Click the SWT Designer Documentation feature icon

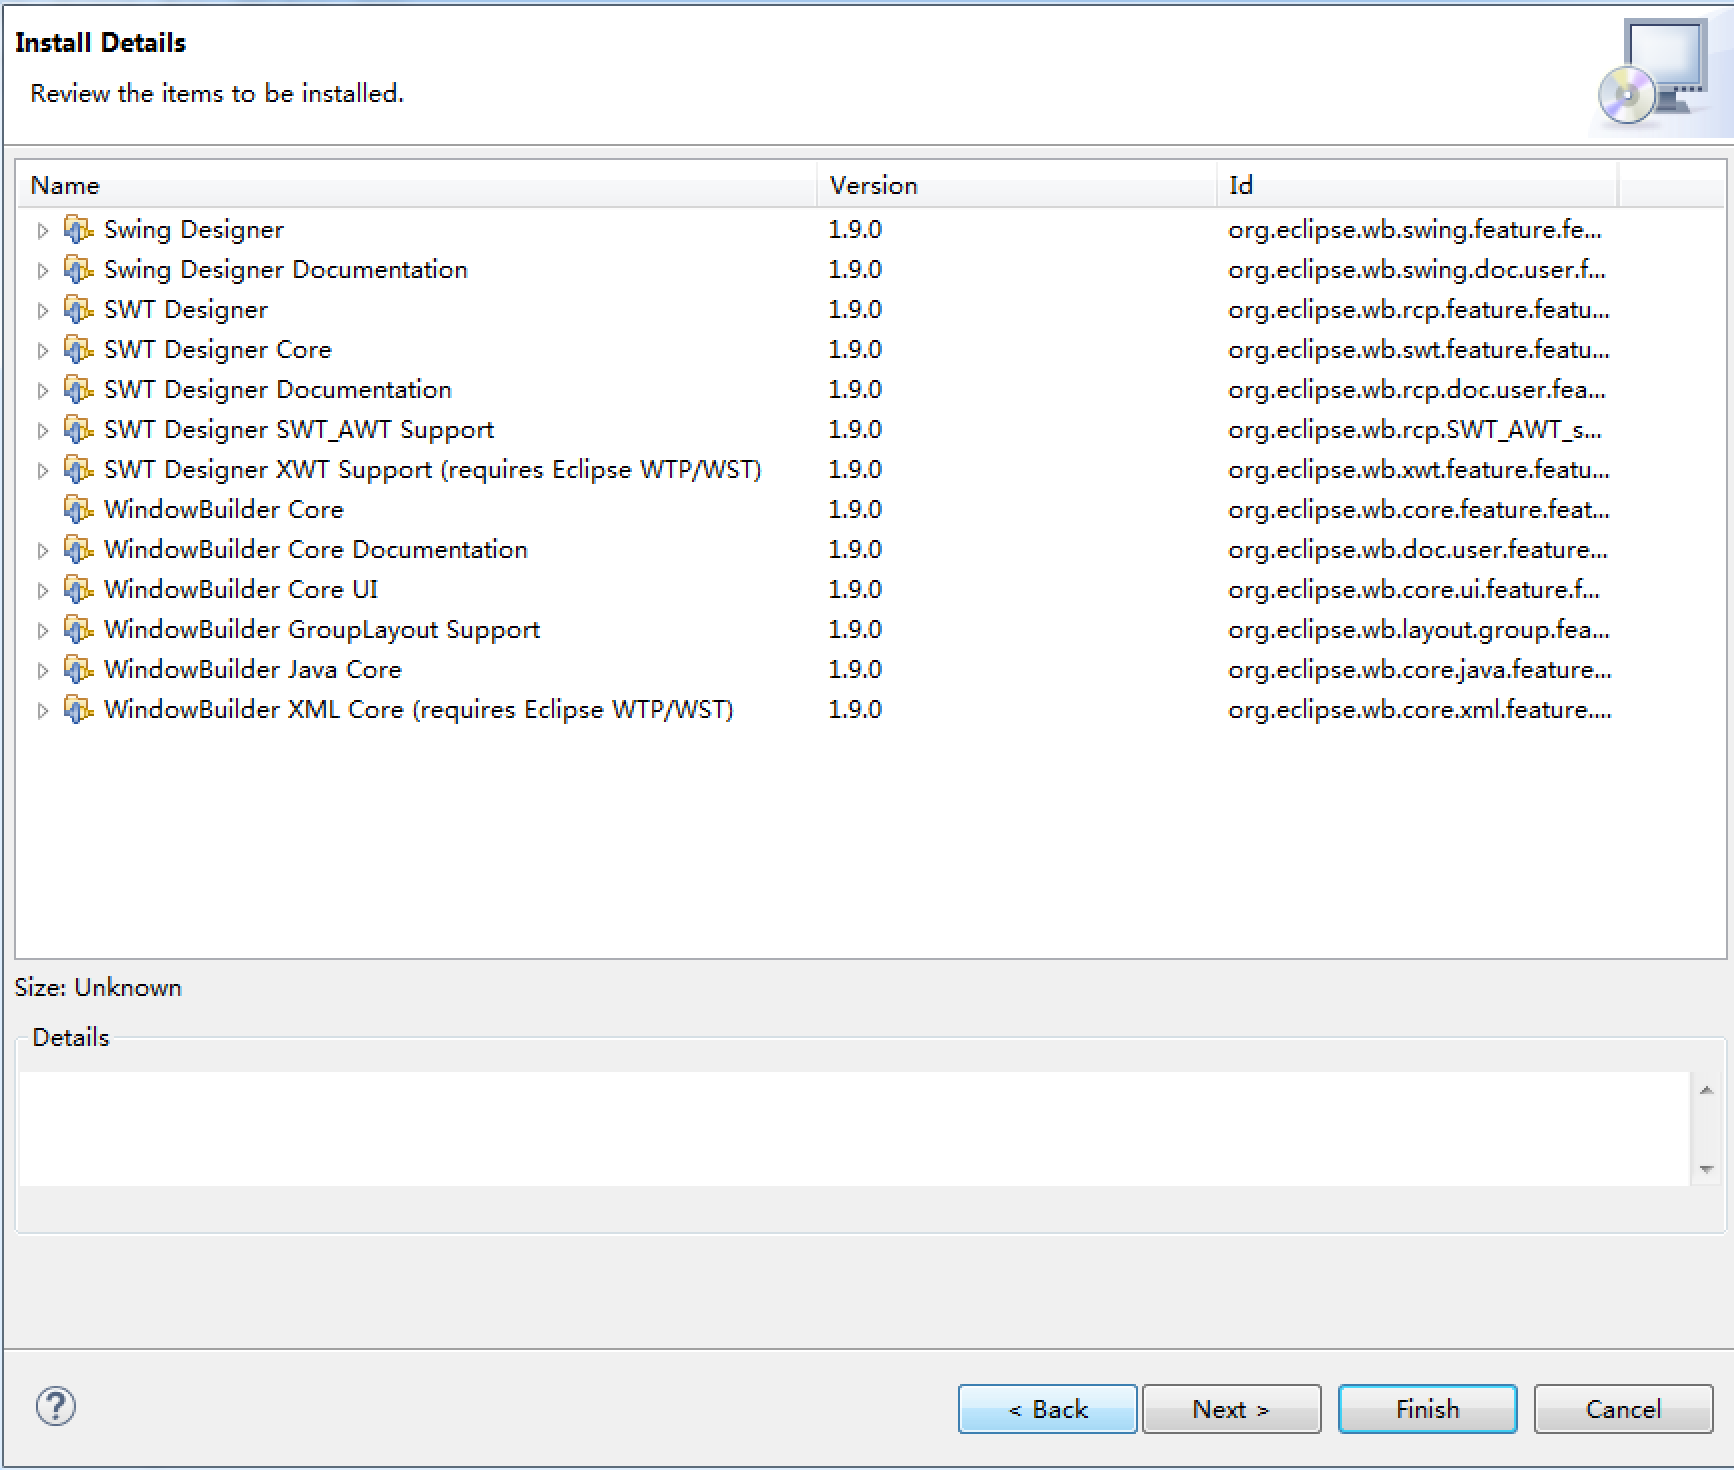pyautogui.click(x=78, y=390)
